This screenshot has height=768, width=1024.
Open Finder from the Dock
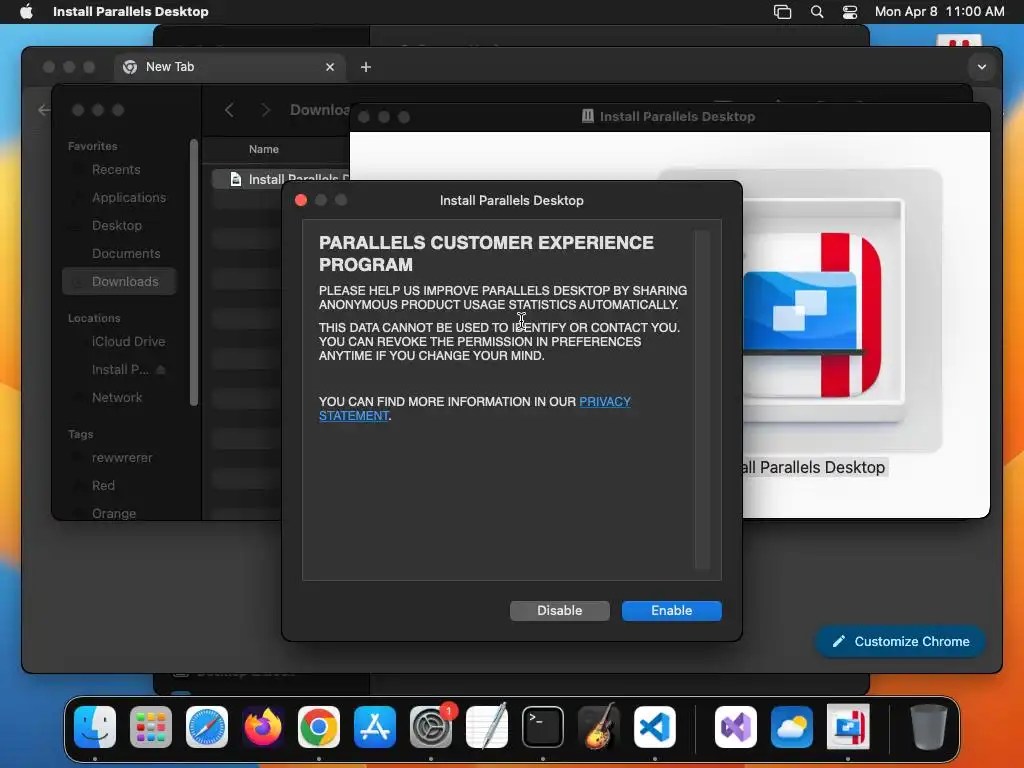click(x=95, y=727)
